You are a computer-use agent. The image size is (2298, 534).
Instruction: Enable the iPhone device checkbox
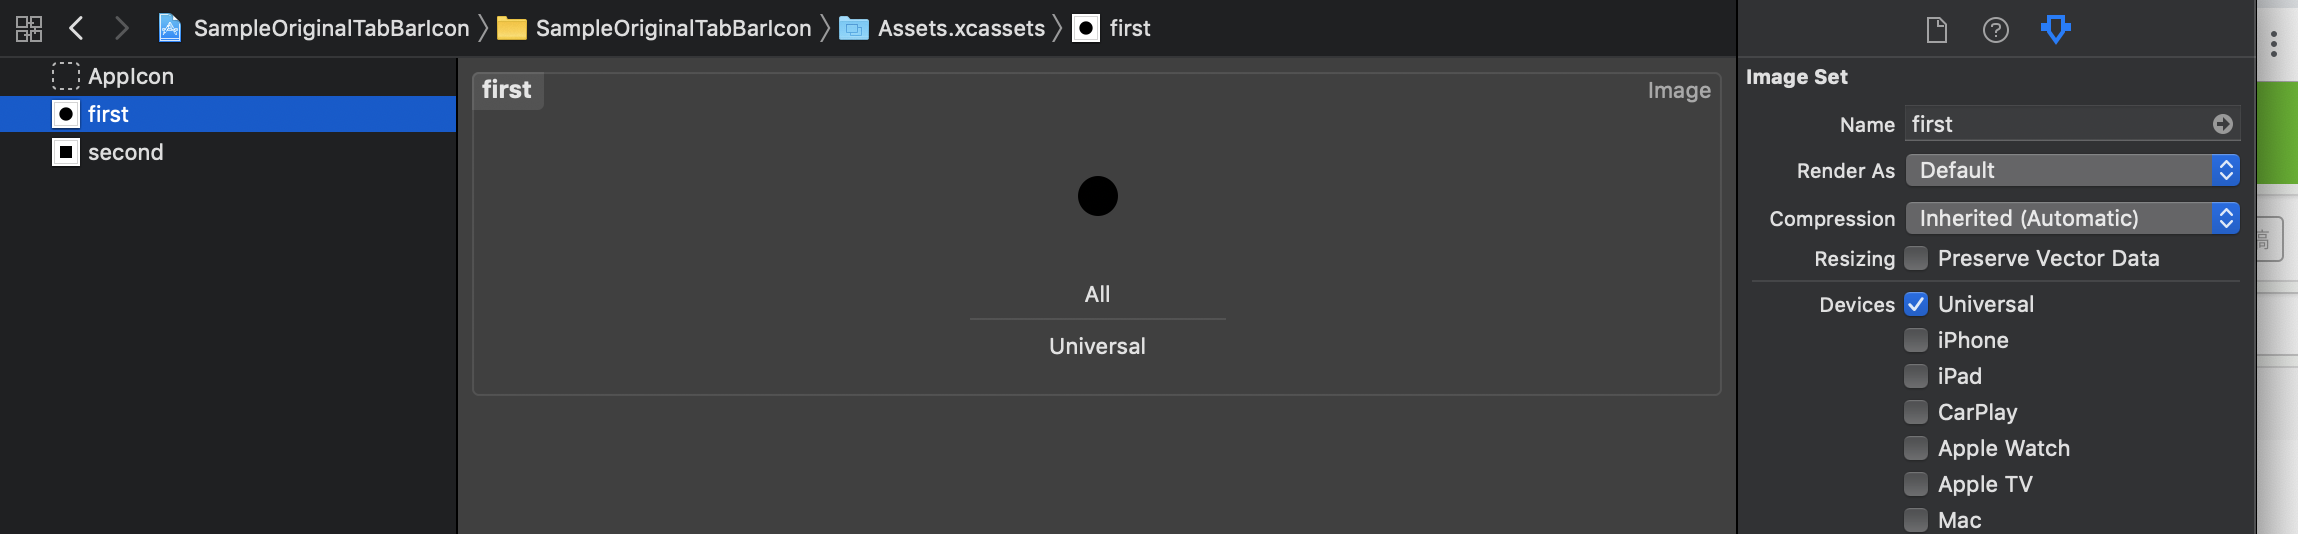click(1916, 340)
